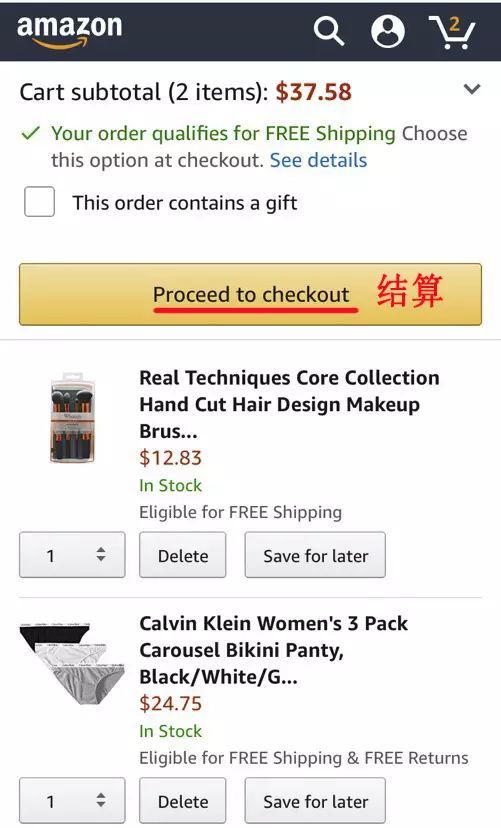Screen dimensions: 501x828
Task: Tick the 'This order contains a gift' checkbox
Action: pos(40,202)
